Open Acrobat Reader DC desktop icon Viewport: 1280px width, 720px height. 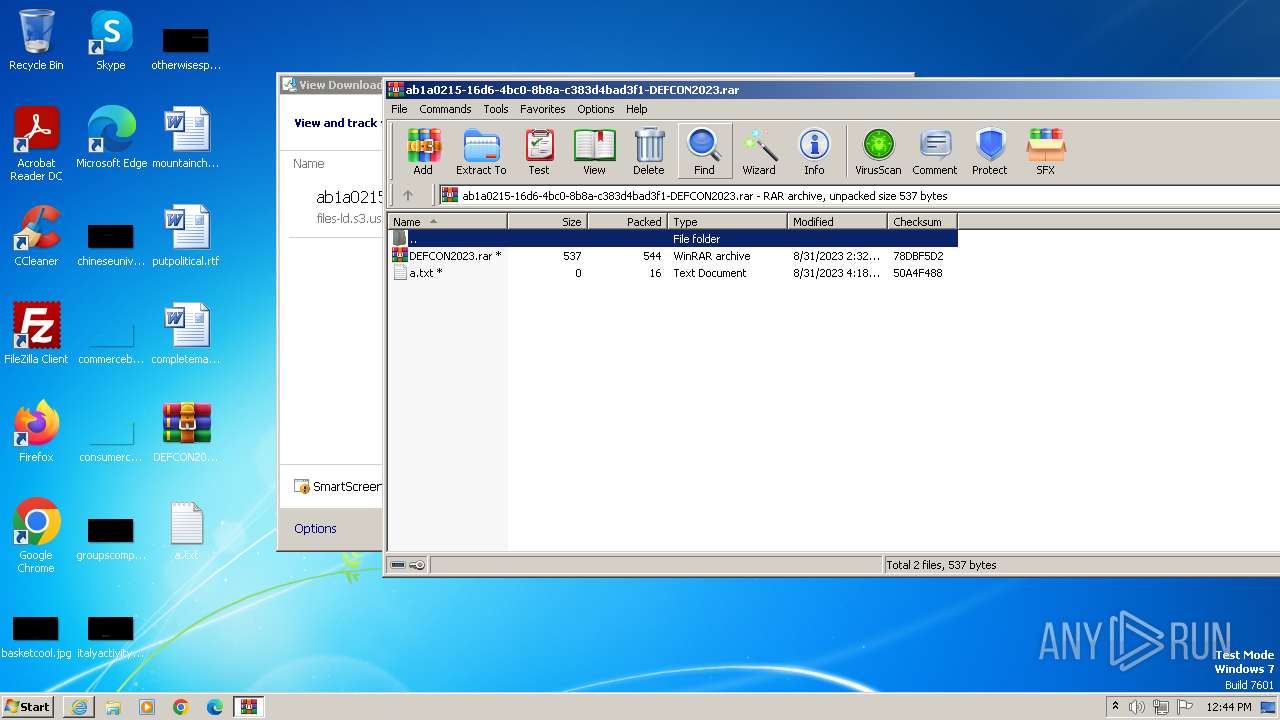click(x=36, y=144)
